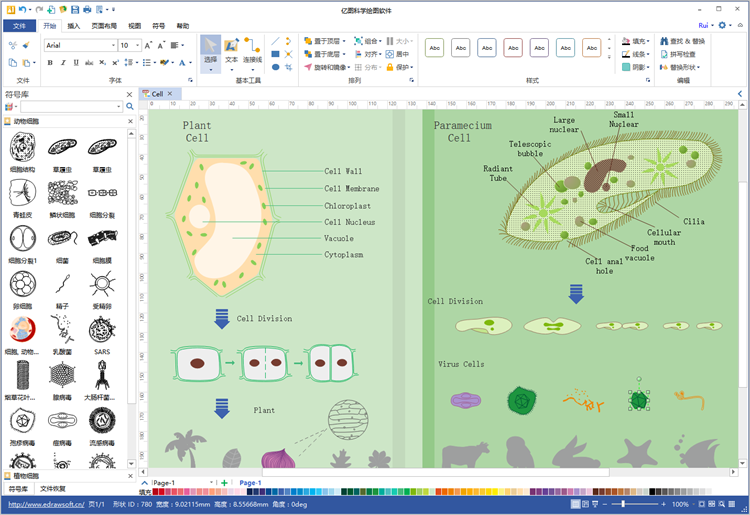Switch to the 插入 ribbon tab
750x515 pixels.
click(x=74, y=26)
